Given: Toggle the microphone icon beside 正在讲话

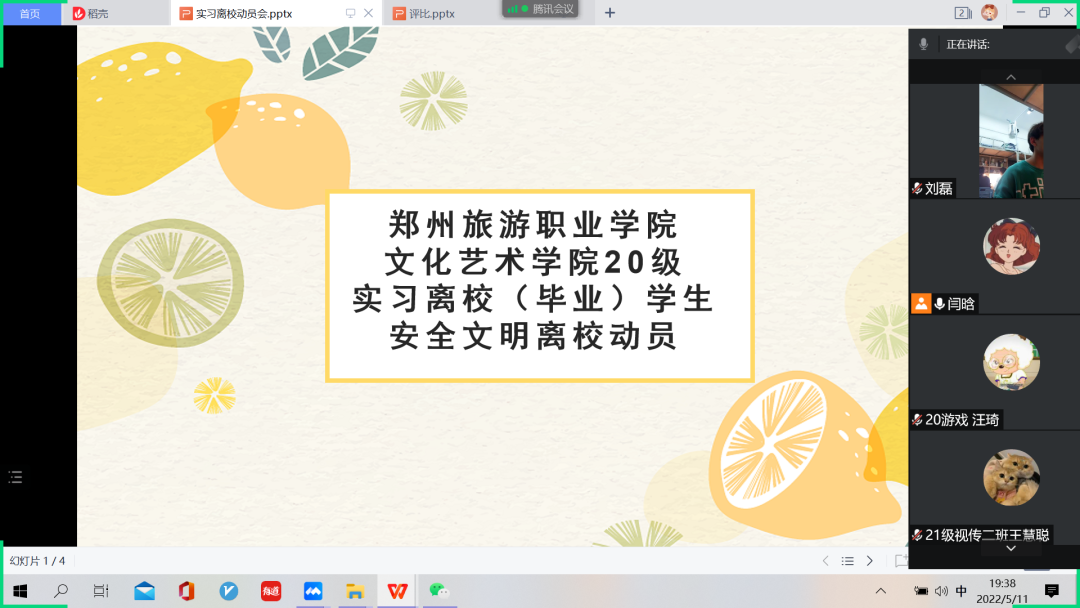Looking at the screenshot, I should click(x=923, y=44).
